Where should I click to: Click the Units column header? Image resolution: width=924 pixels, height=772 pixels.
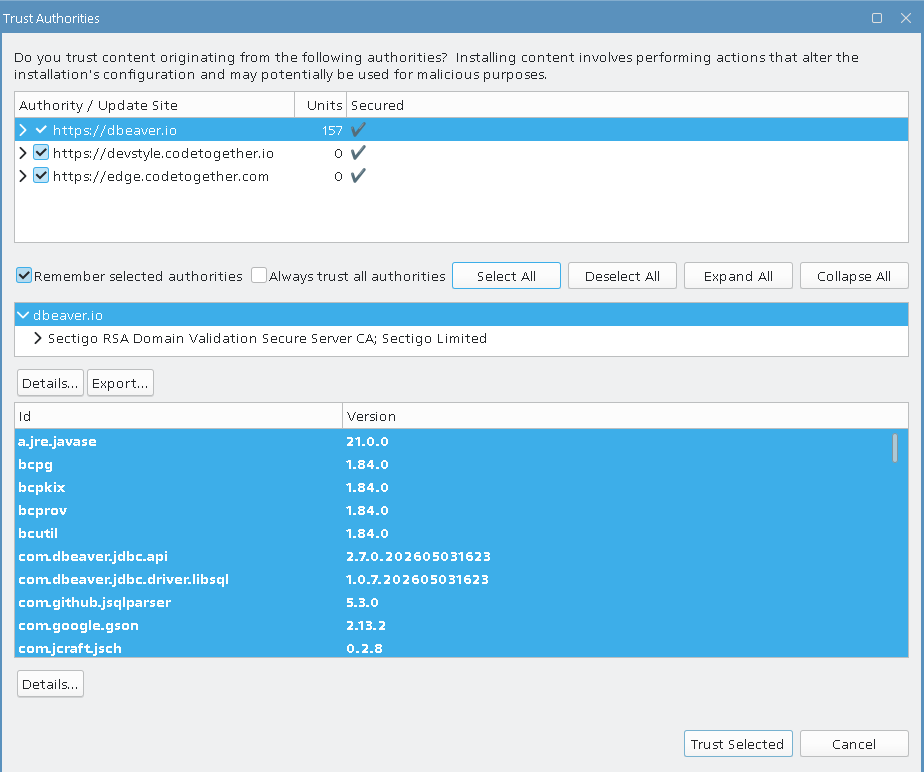pos(321,105)
